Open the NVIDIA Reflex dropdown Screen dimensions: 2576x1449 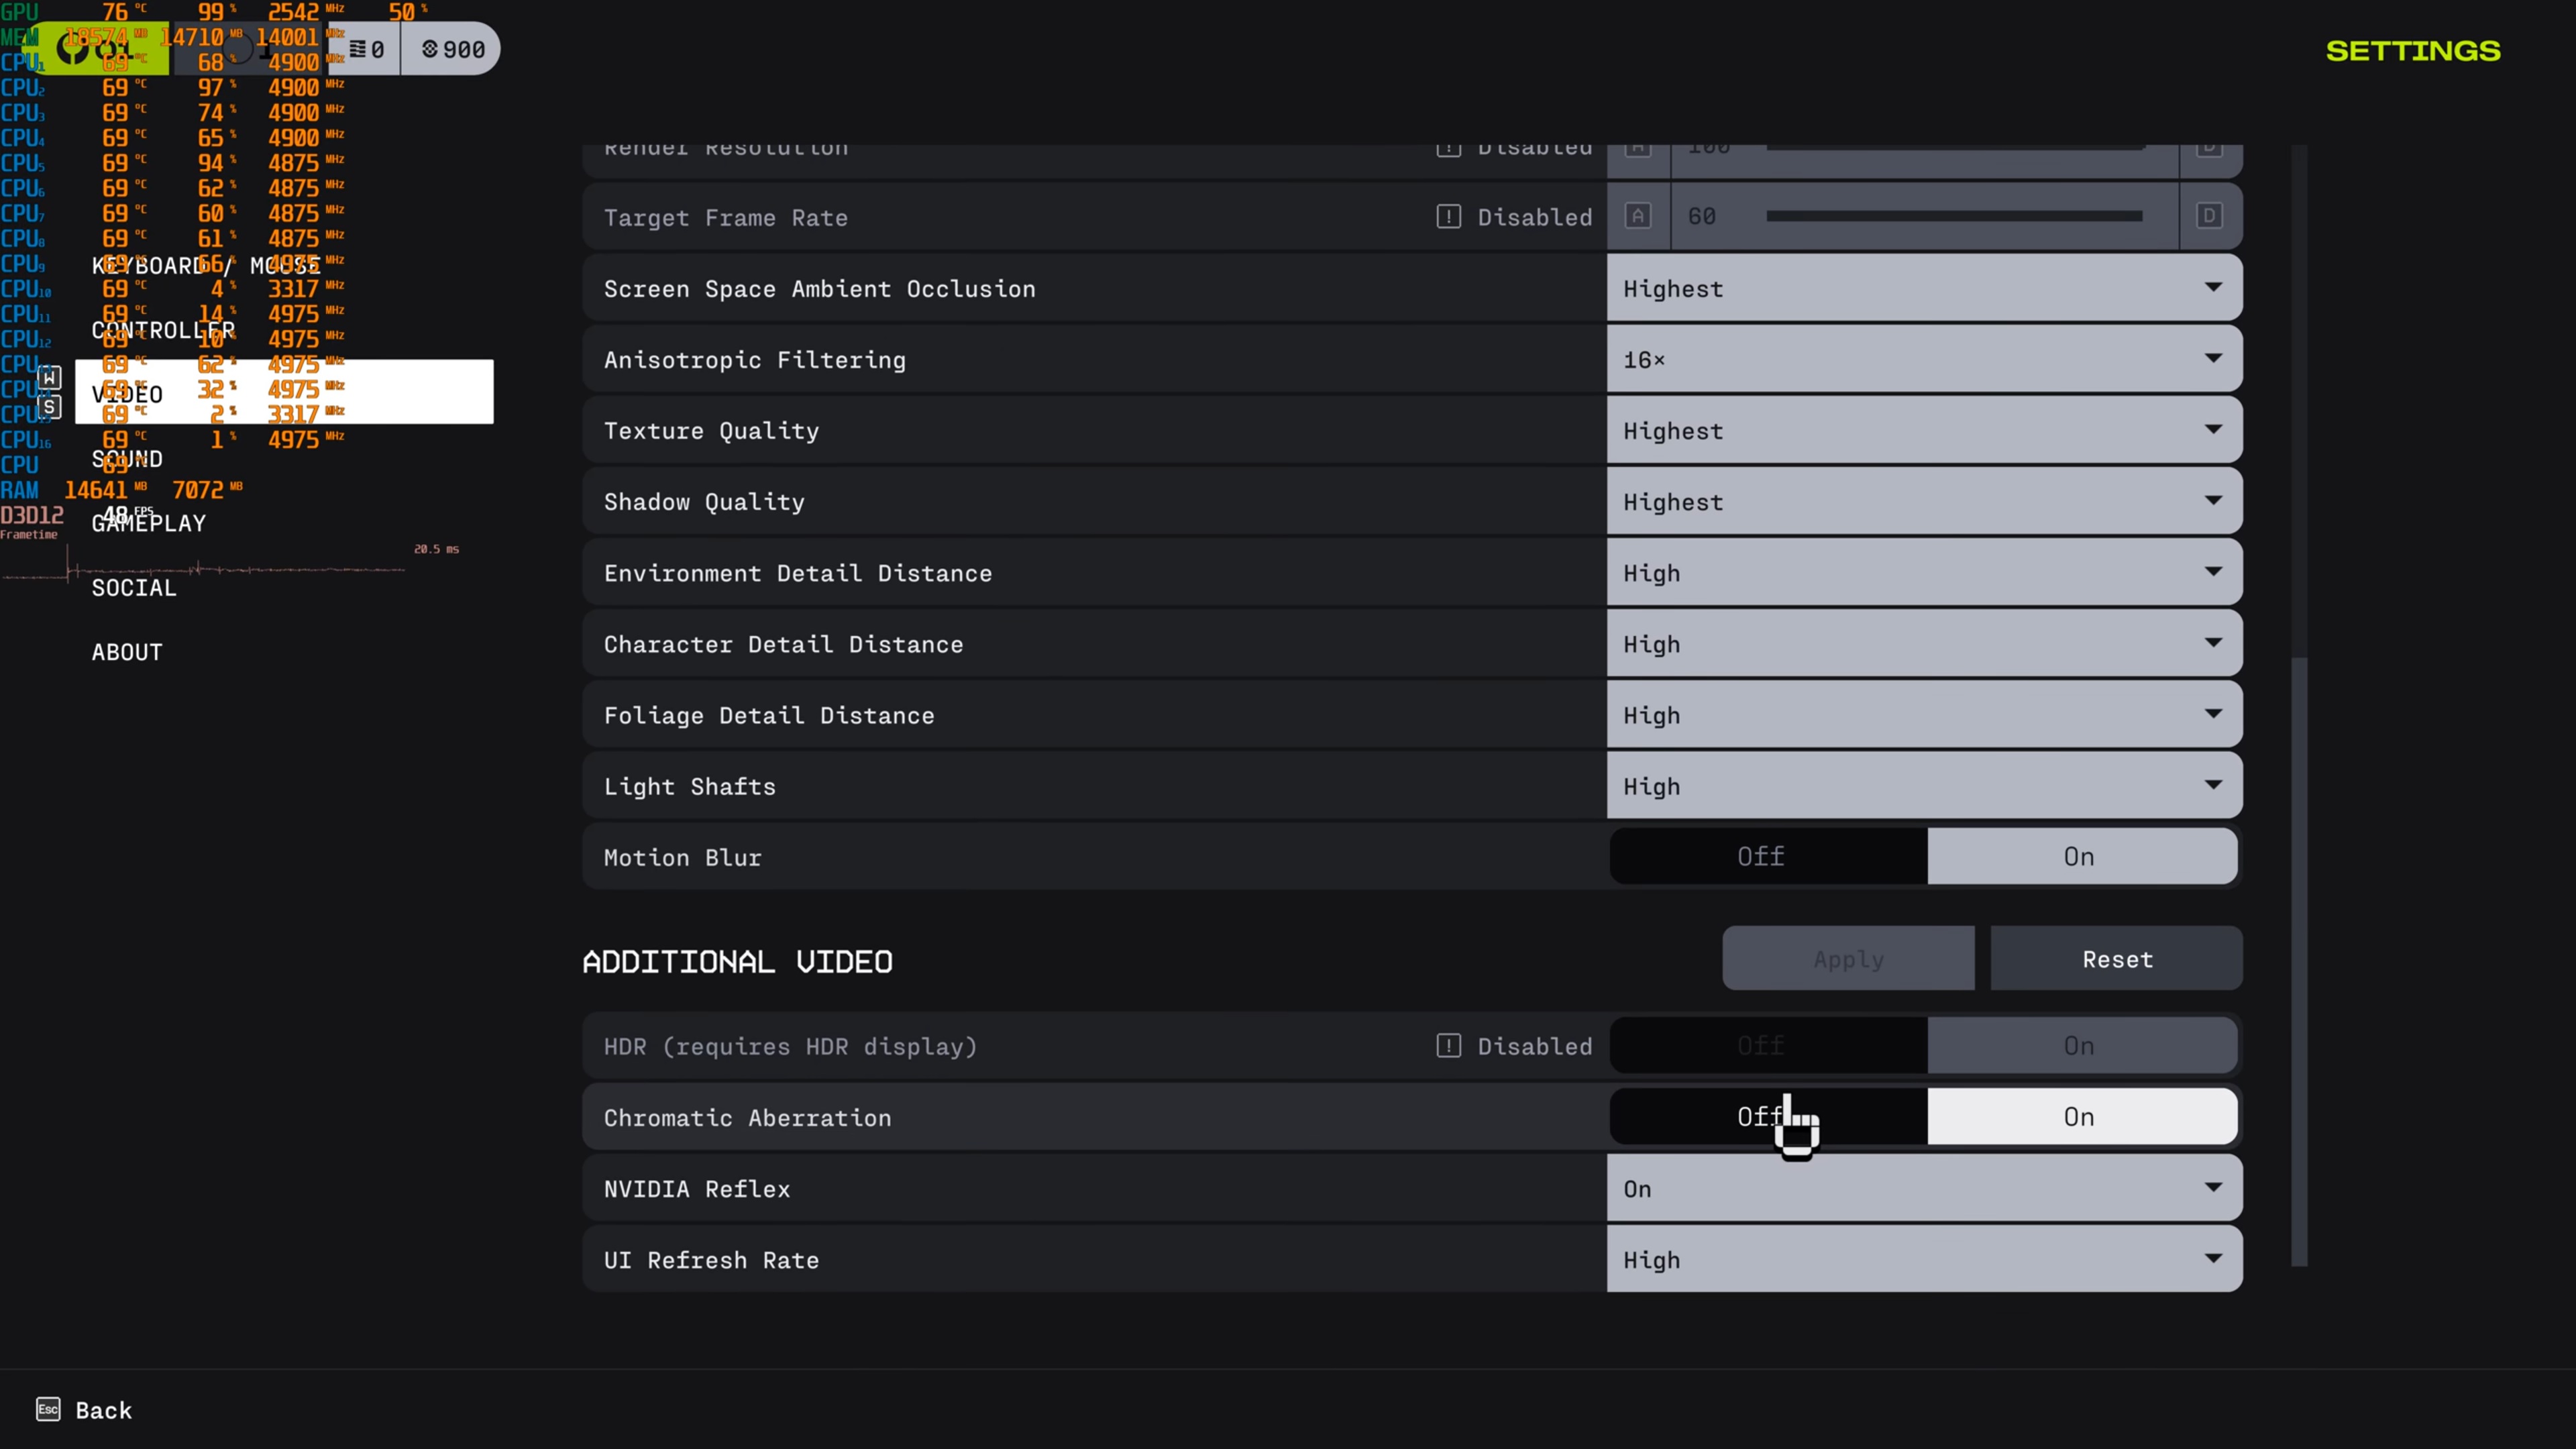pos(1923,1188)
